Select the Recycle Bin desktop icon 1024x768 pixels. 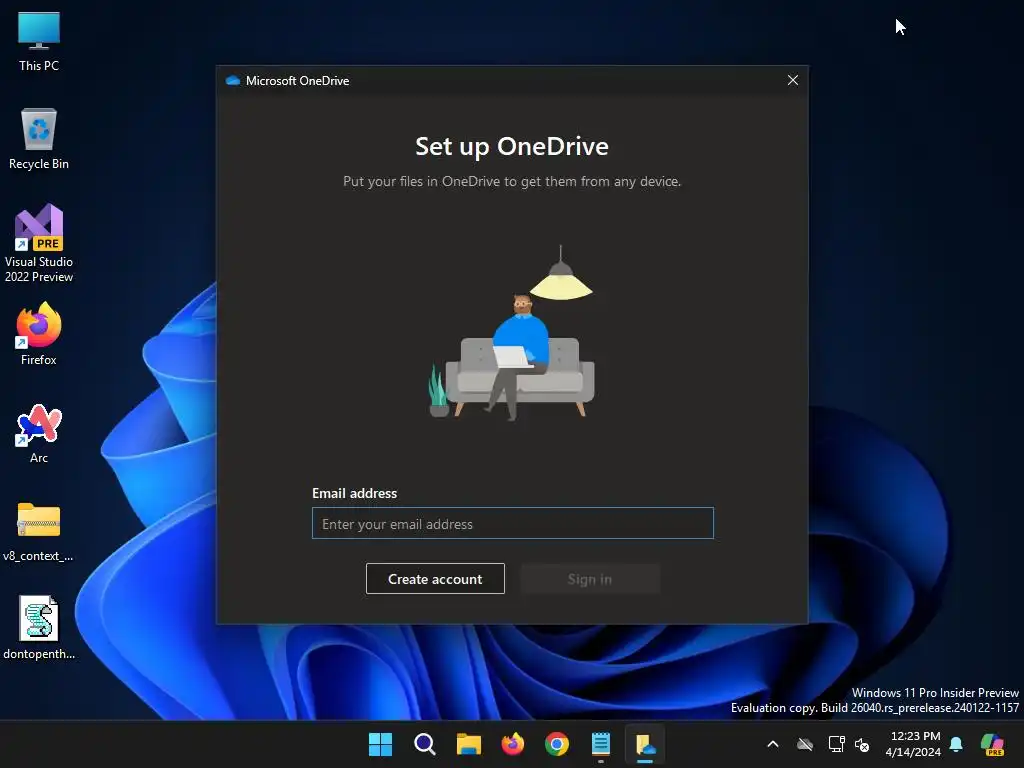(x=39, y=139)
